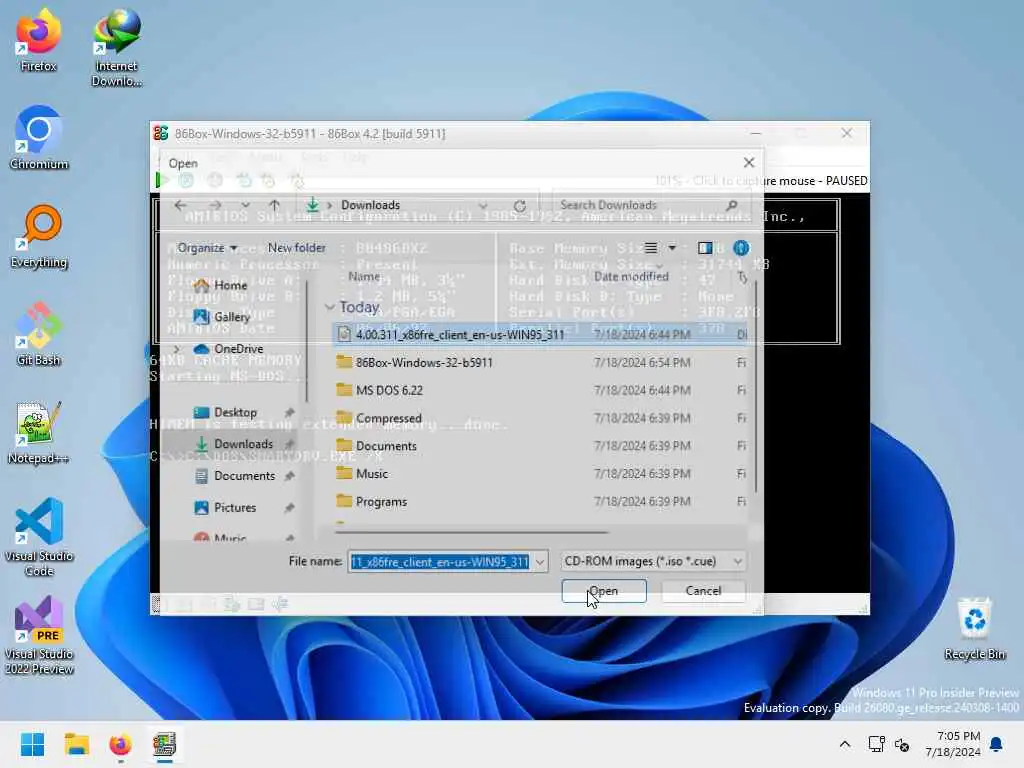Click the file list vertical scrollbar
The height and width of the screenshot is (768, 1024).
pyautogui.click(x=756, y=385)
